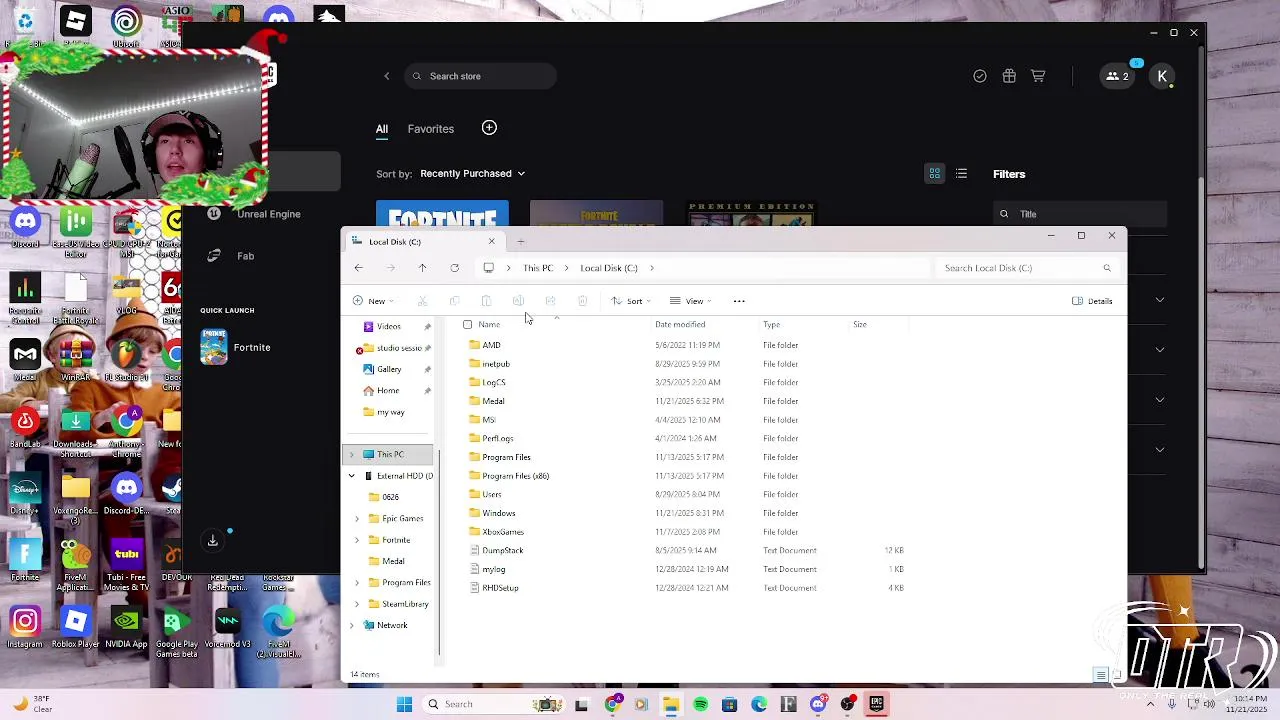Screen dimensions: 1280x720
Task: Go up one folder level in Explorer
Action: (422, 268)
